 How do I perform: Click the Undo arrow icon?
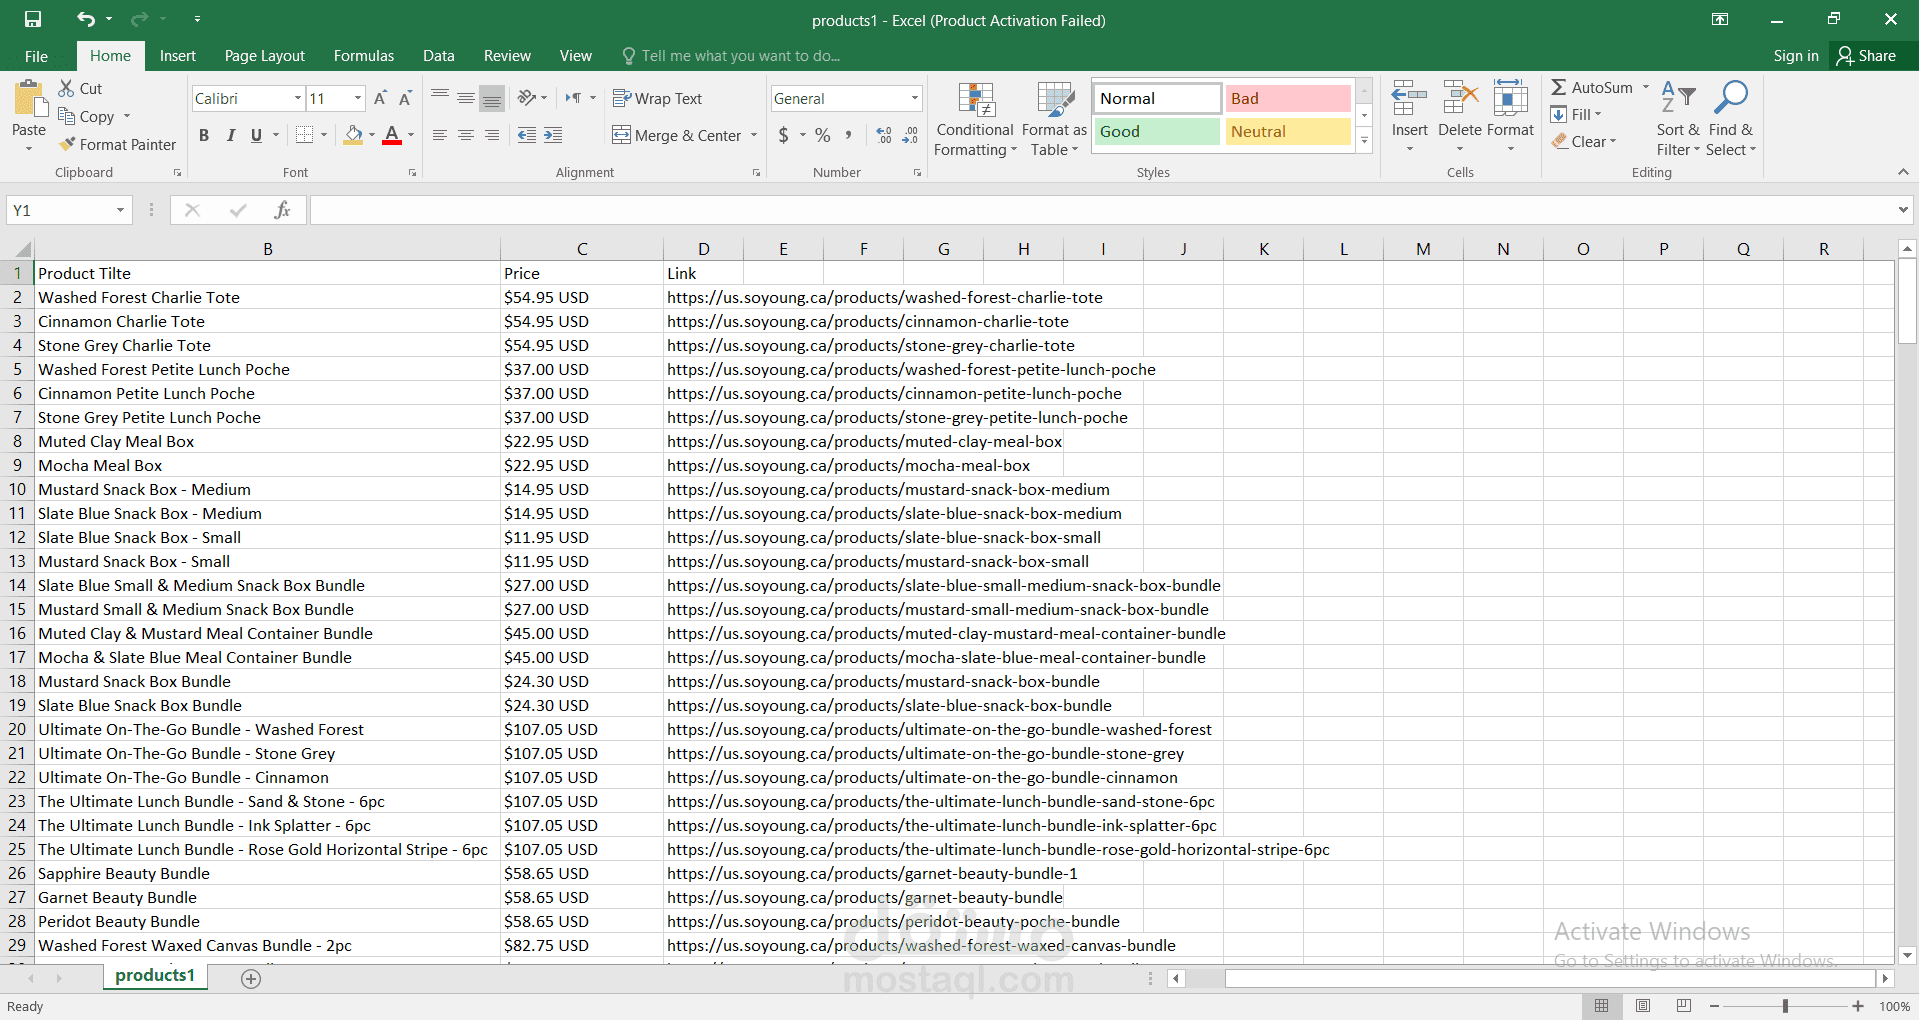pos(86,19)
